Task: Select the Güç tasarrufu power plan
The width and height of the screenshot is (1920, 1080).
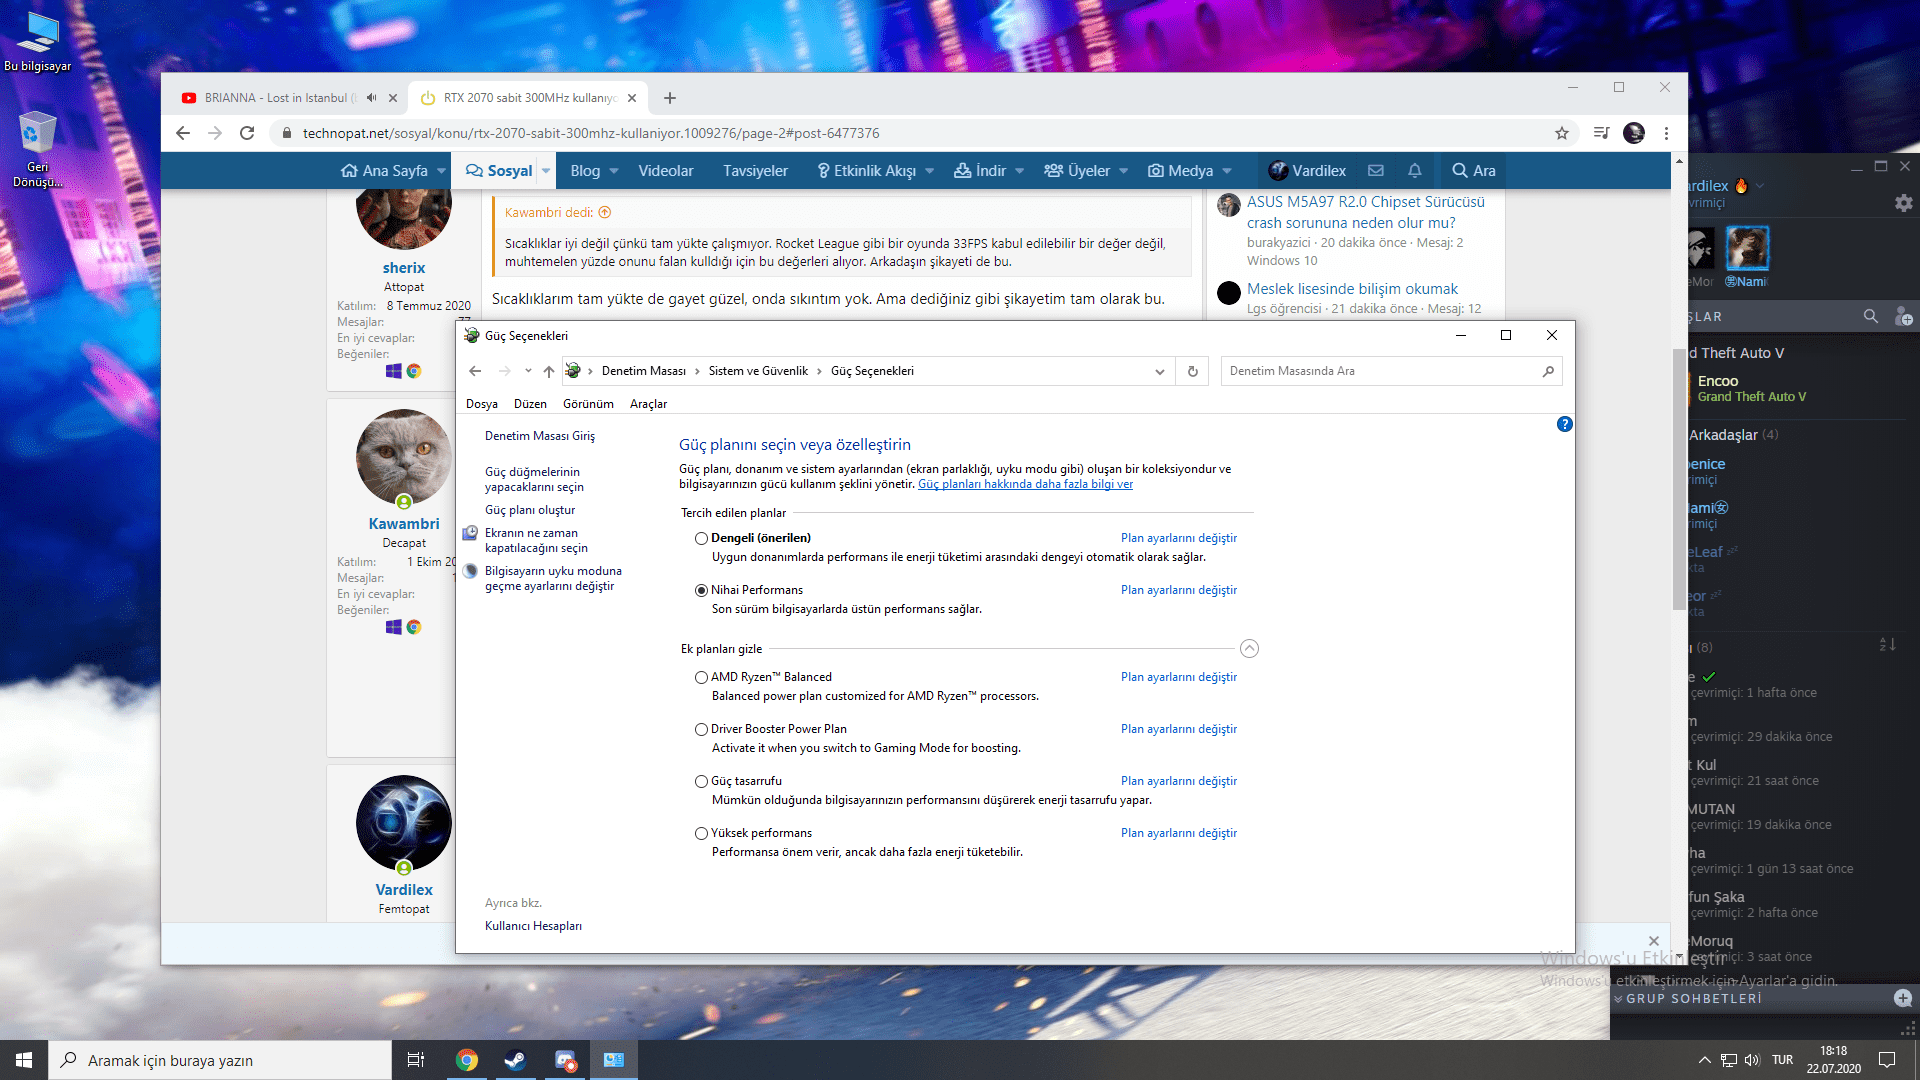Action: [701, 781]
